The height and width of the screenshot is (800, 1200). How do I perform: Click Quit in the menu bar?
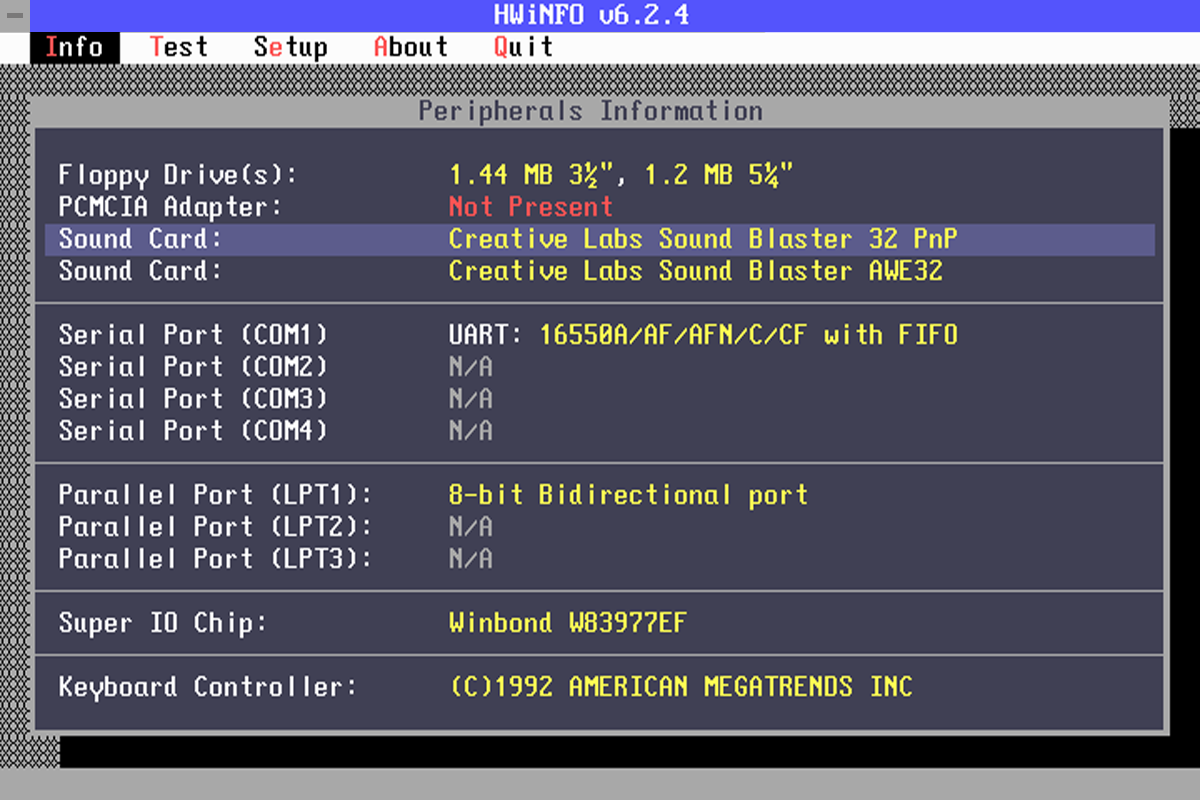pos(523,47)
